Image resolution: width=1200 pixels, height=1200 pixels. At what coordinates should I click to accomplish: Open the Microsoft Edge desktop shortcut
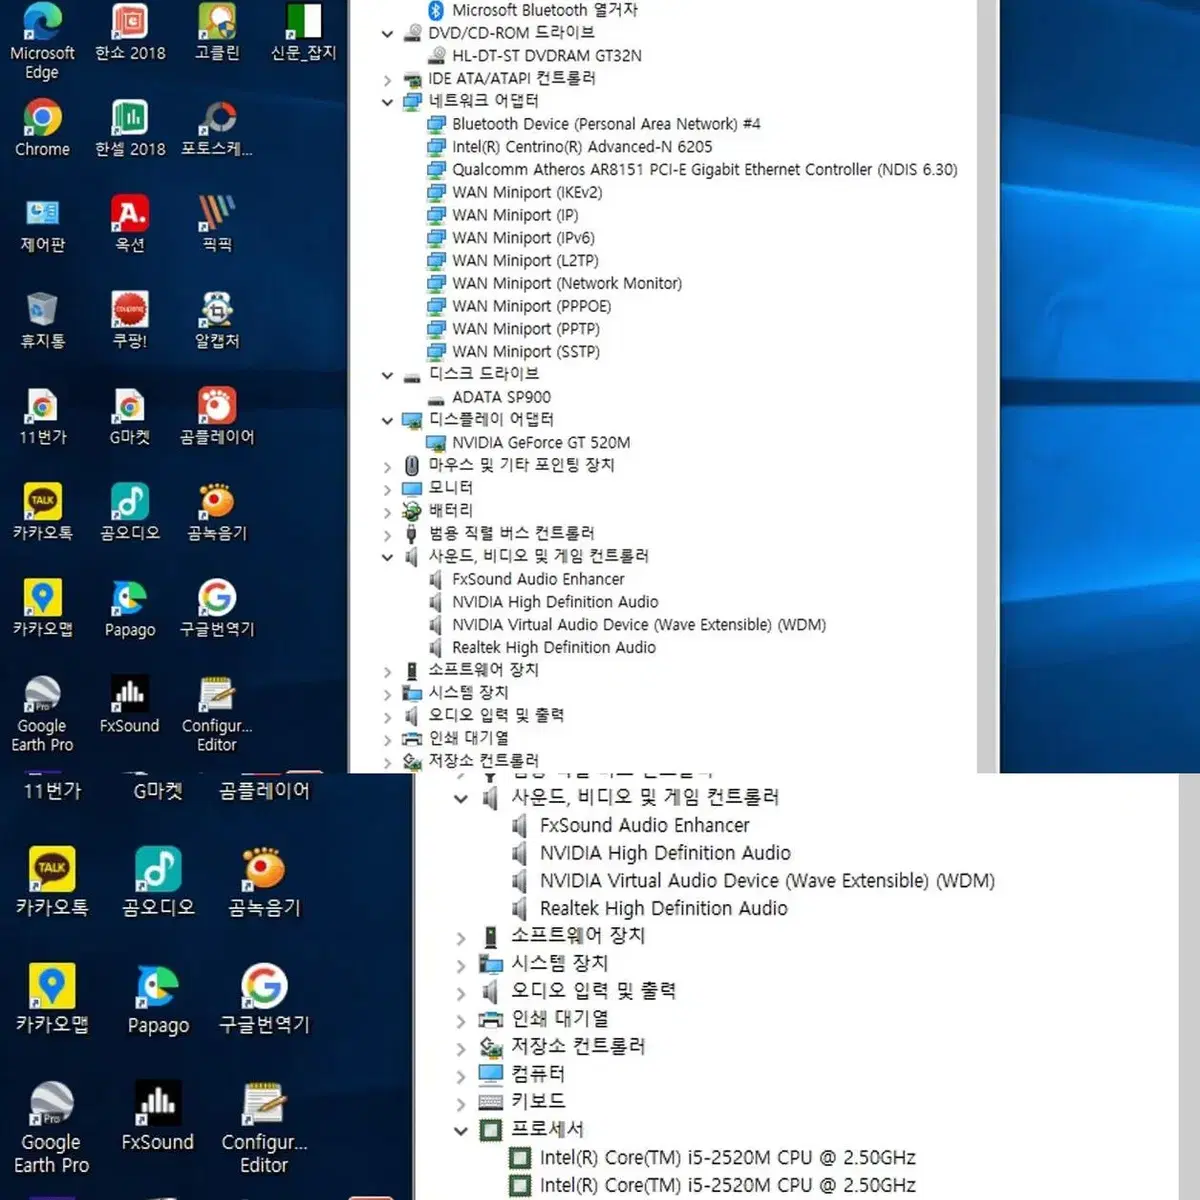[42, 40]
